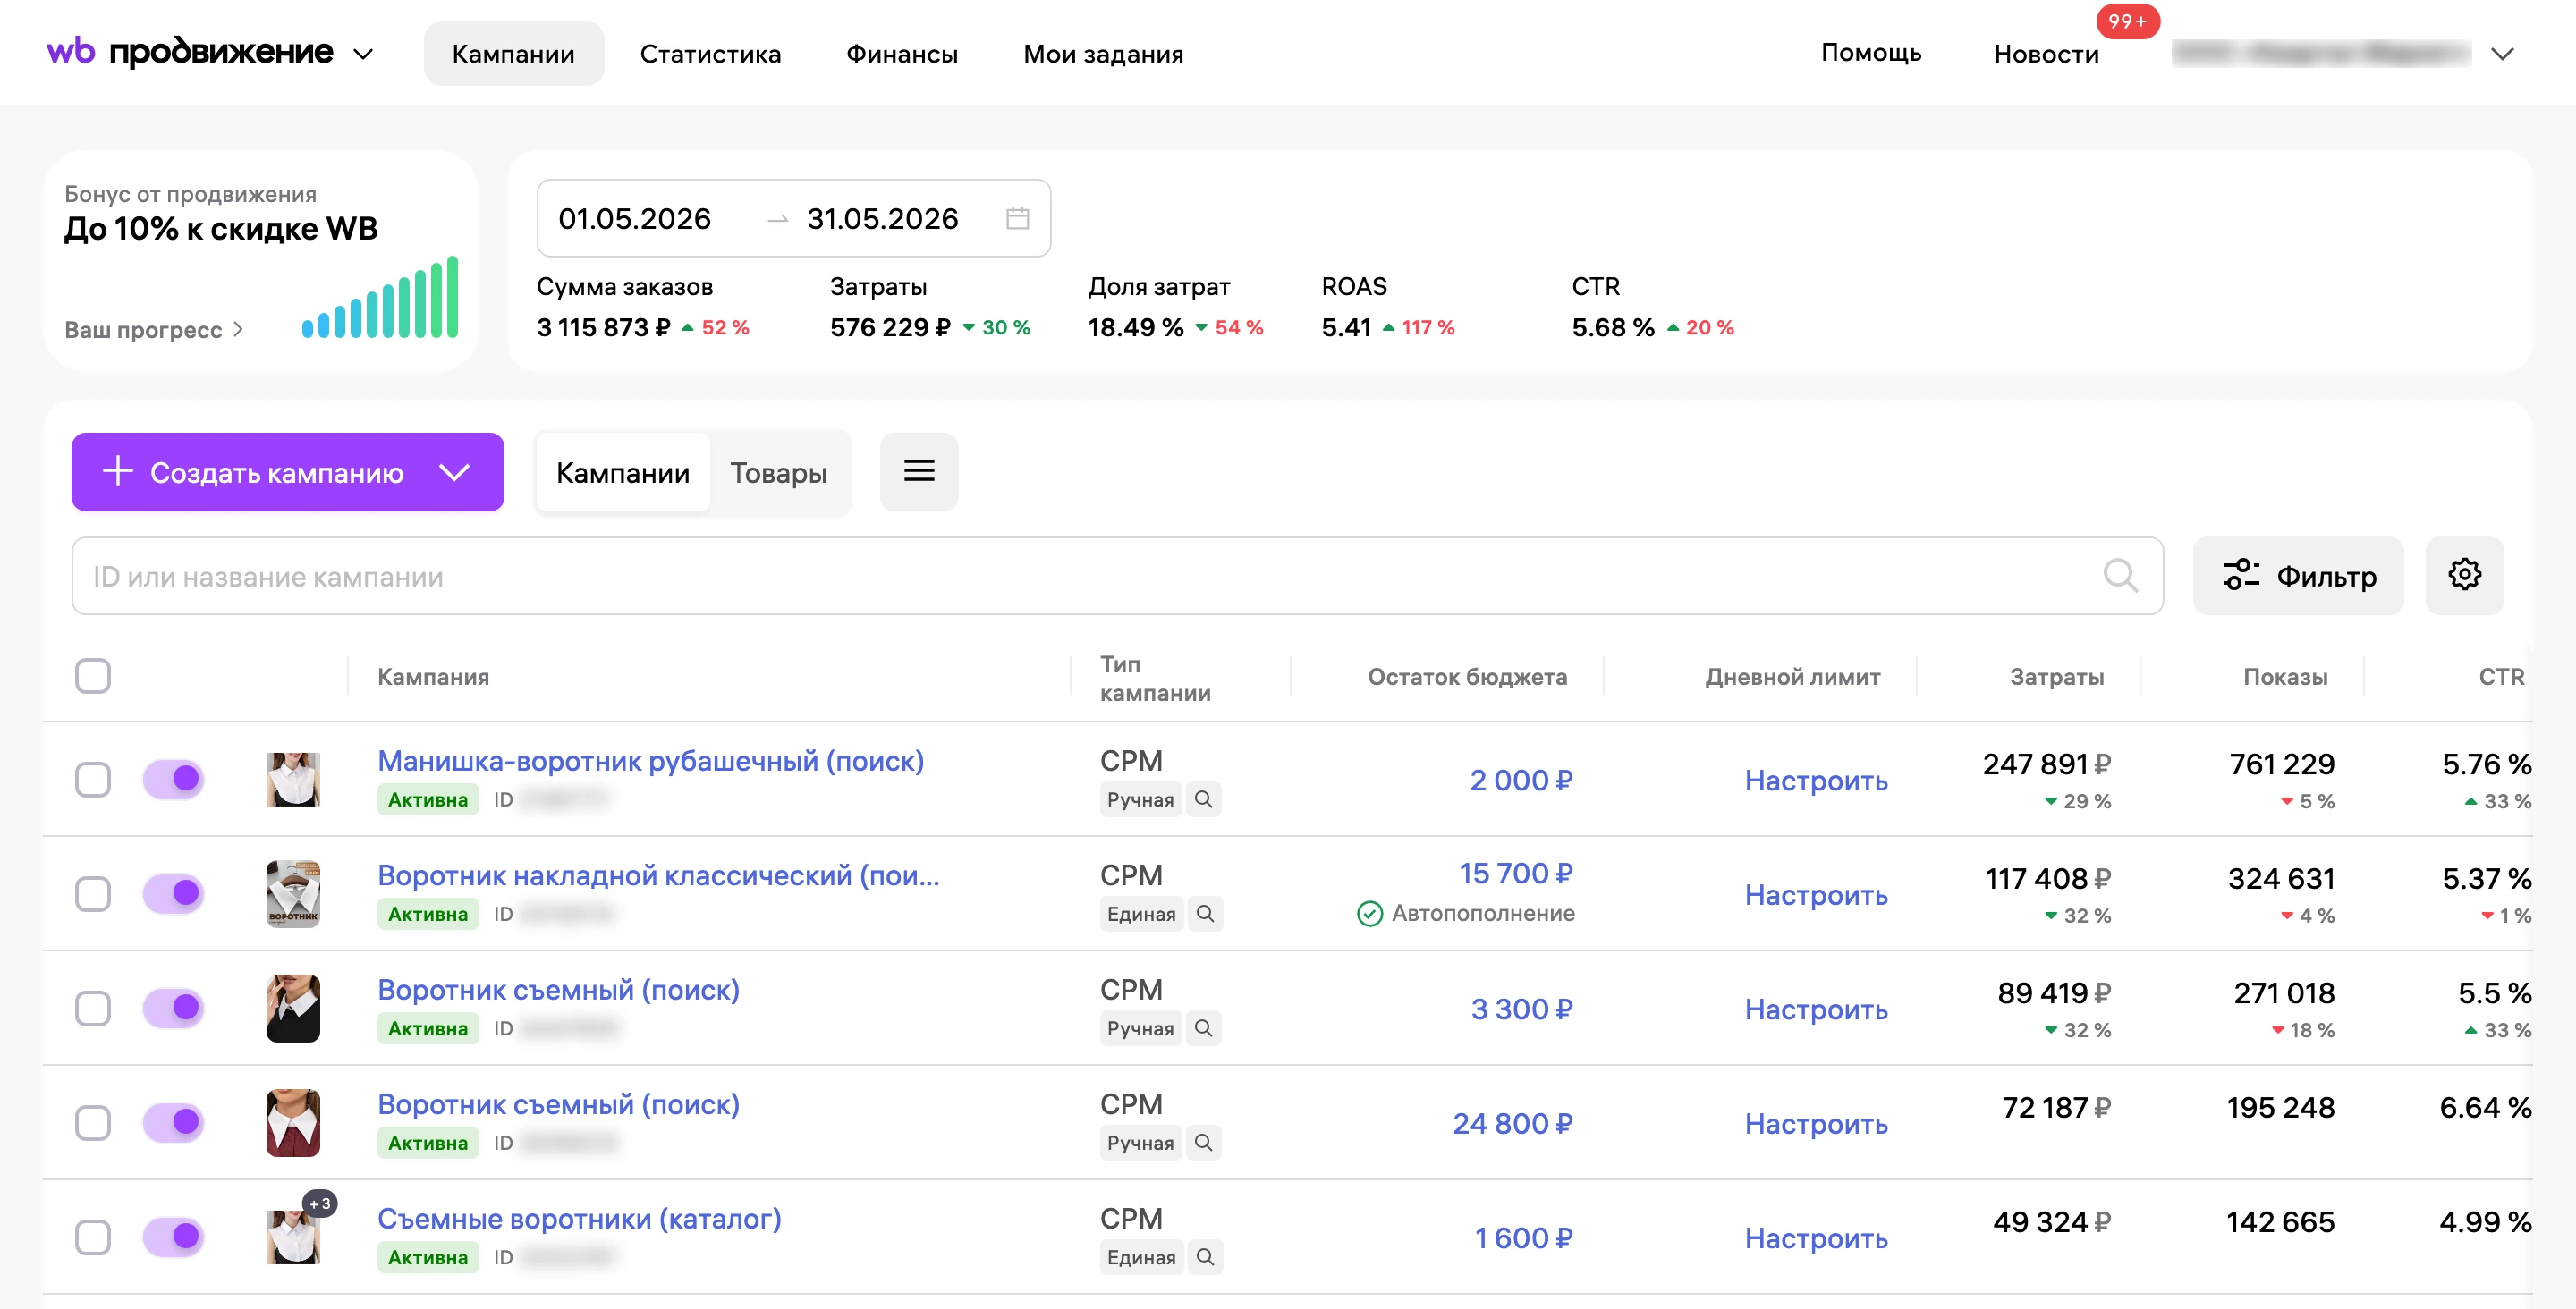
Task: Expand the wb продвижение logo dropdown
Action: pos(363,54)
